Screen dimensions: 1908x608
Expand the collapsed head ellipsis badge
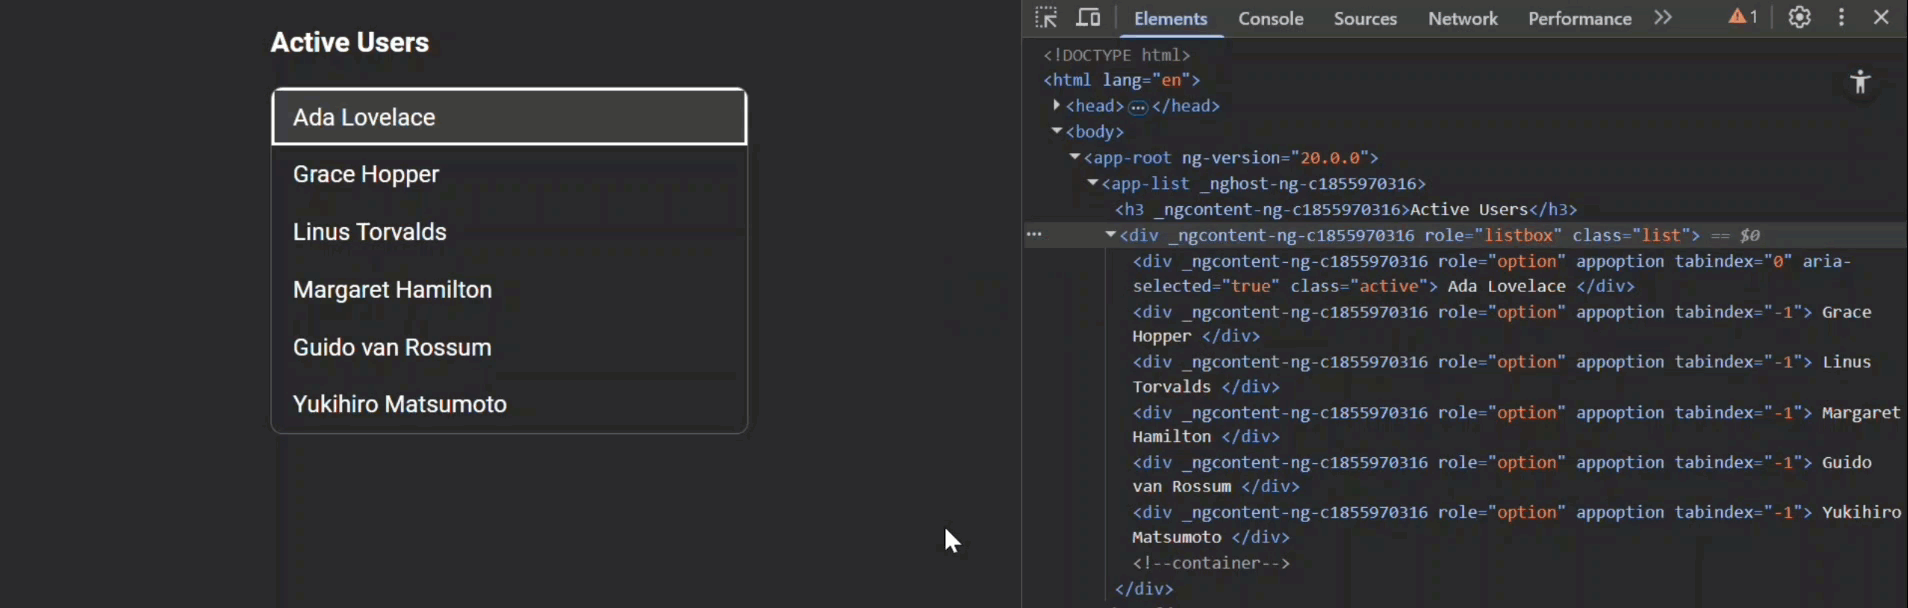point(1138,107)
